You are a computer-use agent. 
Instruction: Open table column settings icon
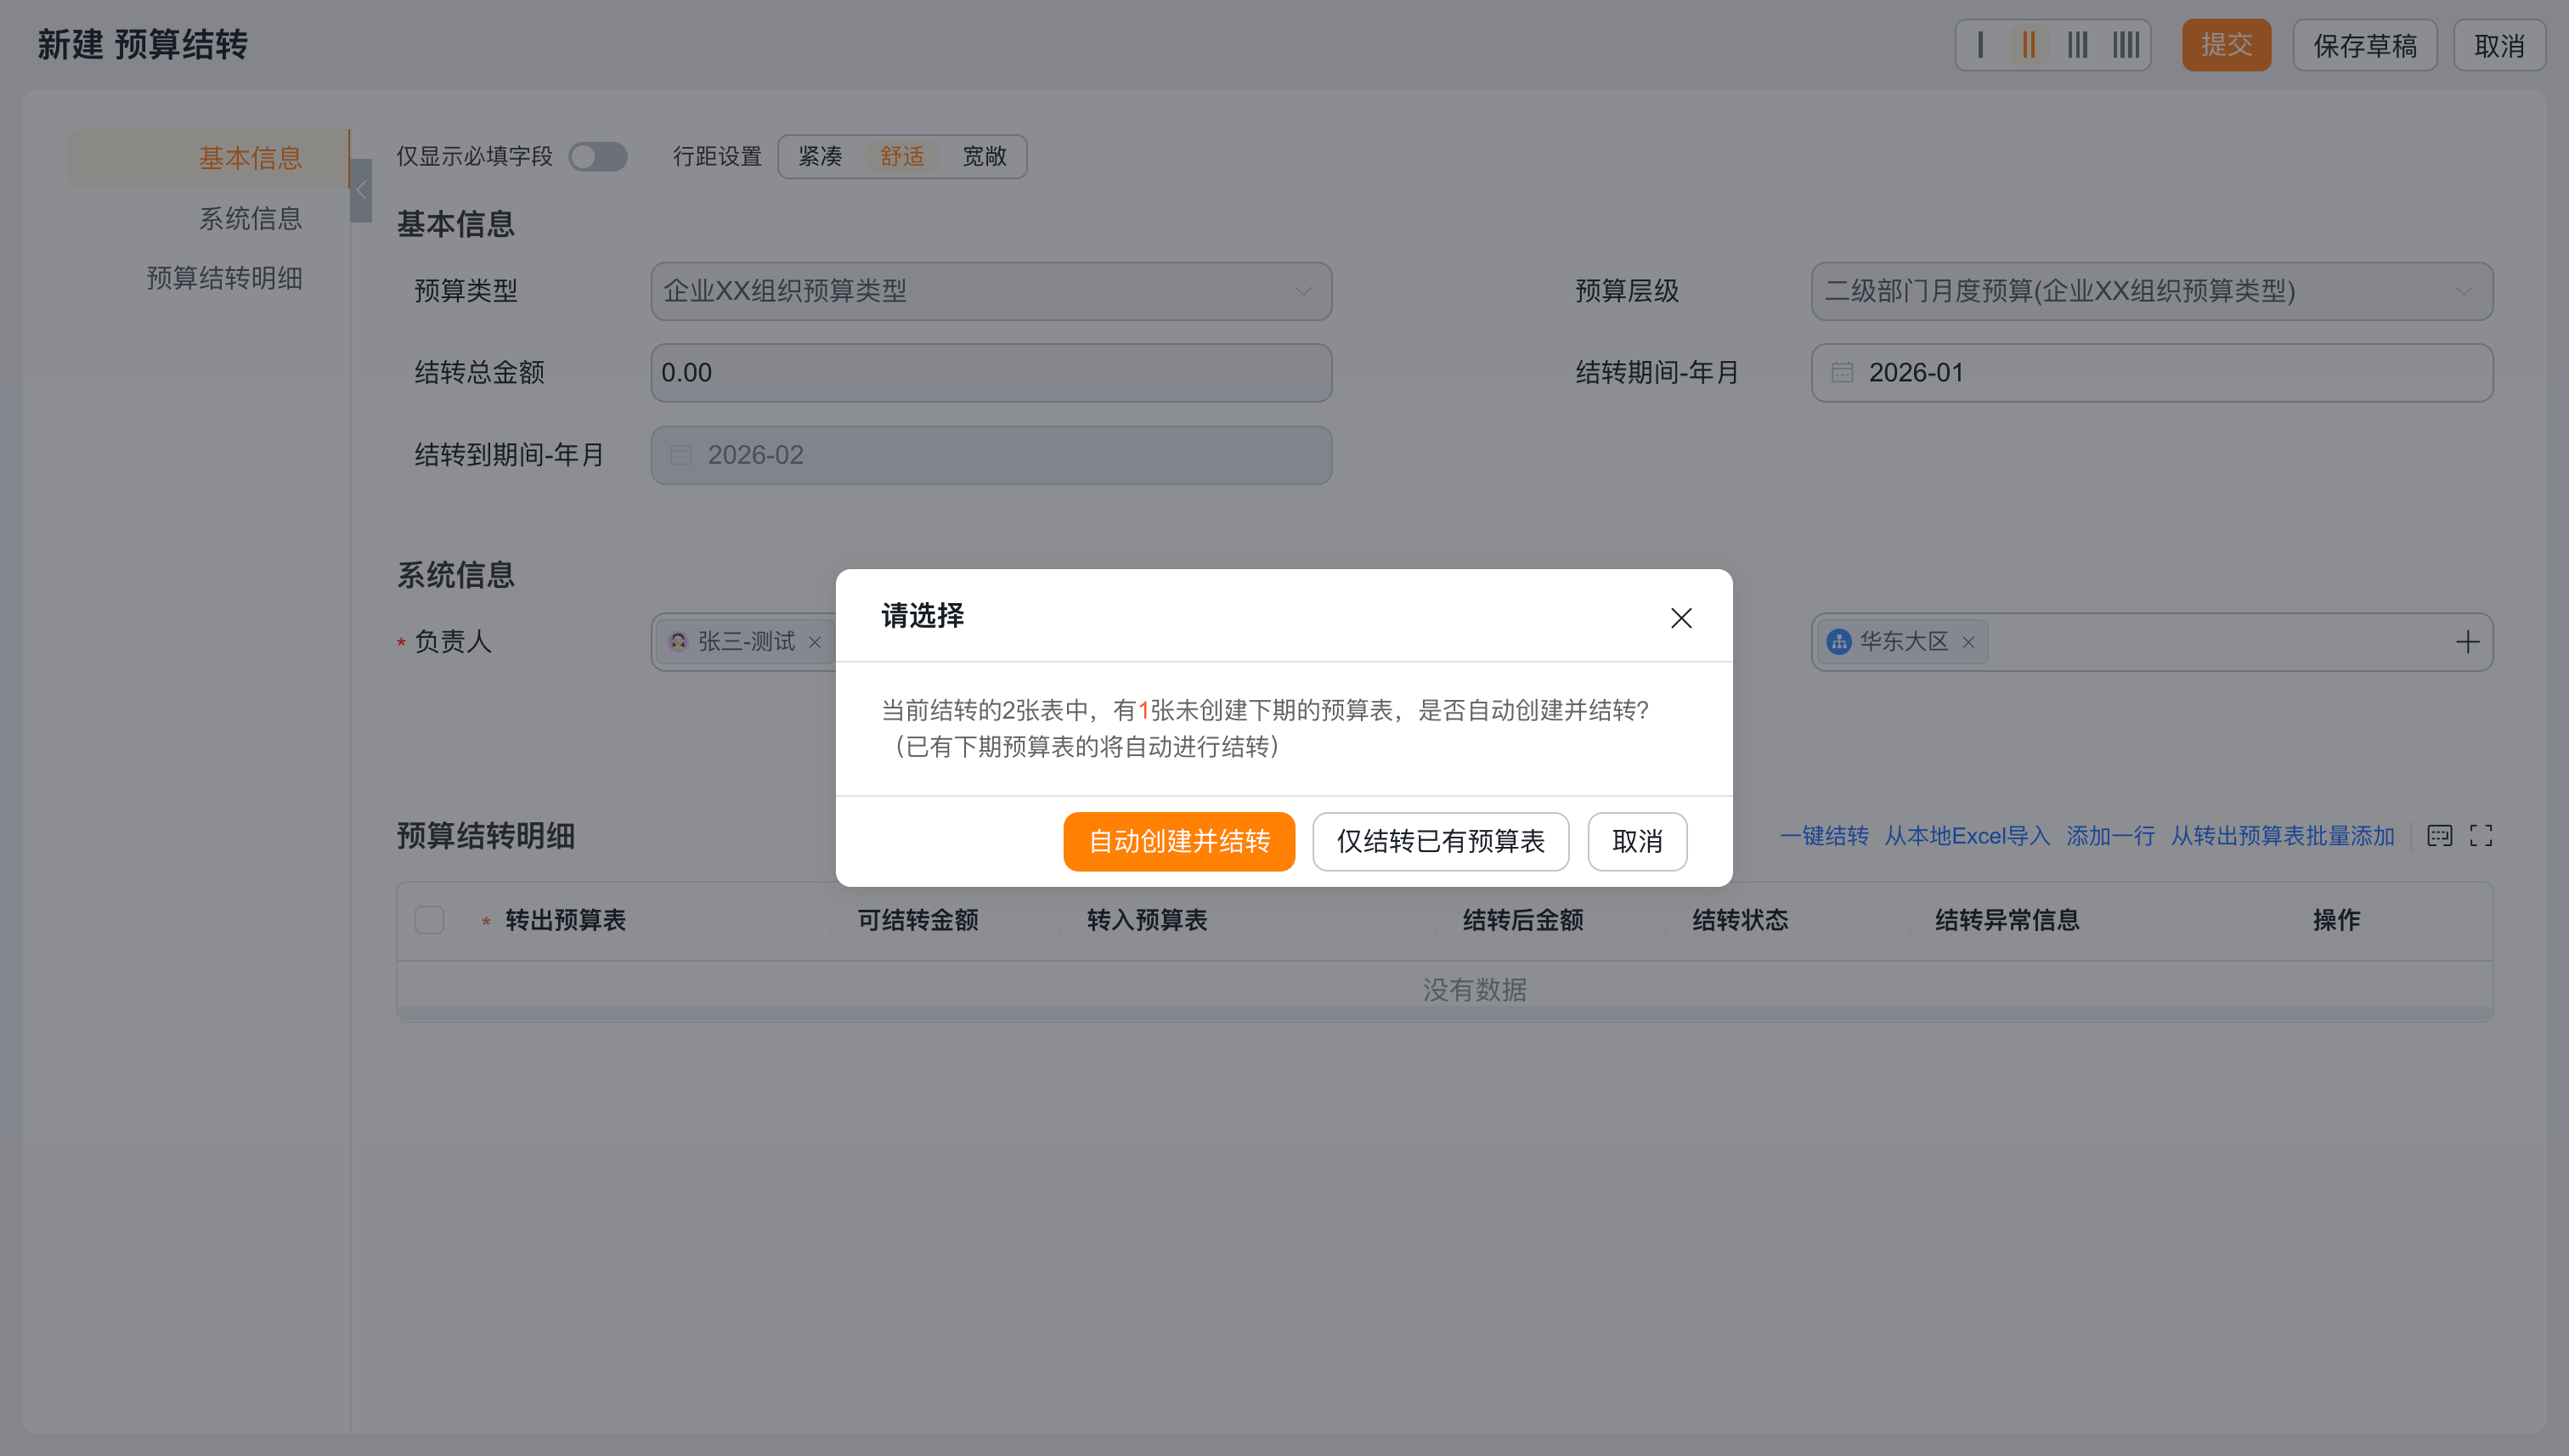click(2439, 836)
